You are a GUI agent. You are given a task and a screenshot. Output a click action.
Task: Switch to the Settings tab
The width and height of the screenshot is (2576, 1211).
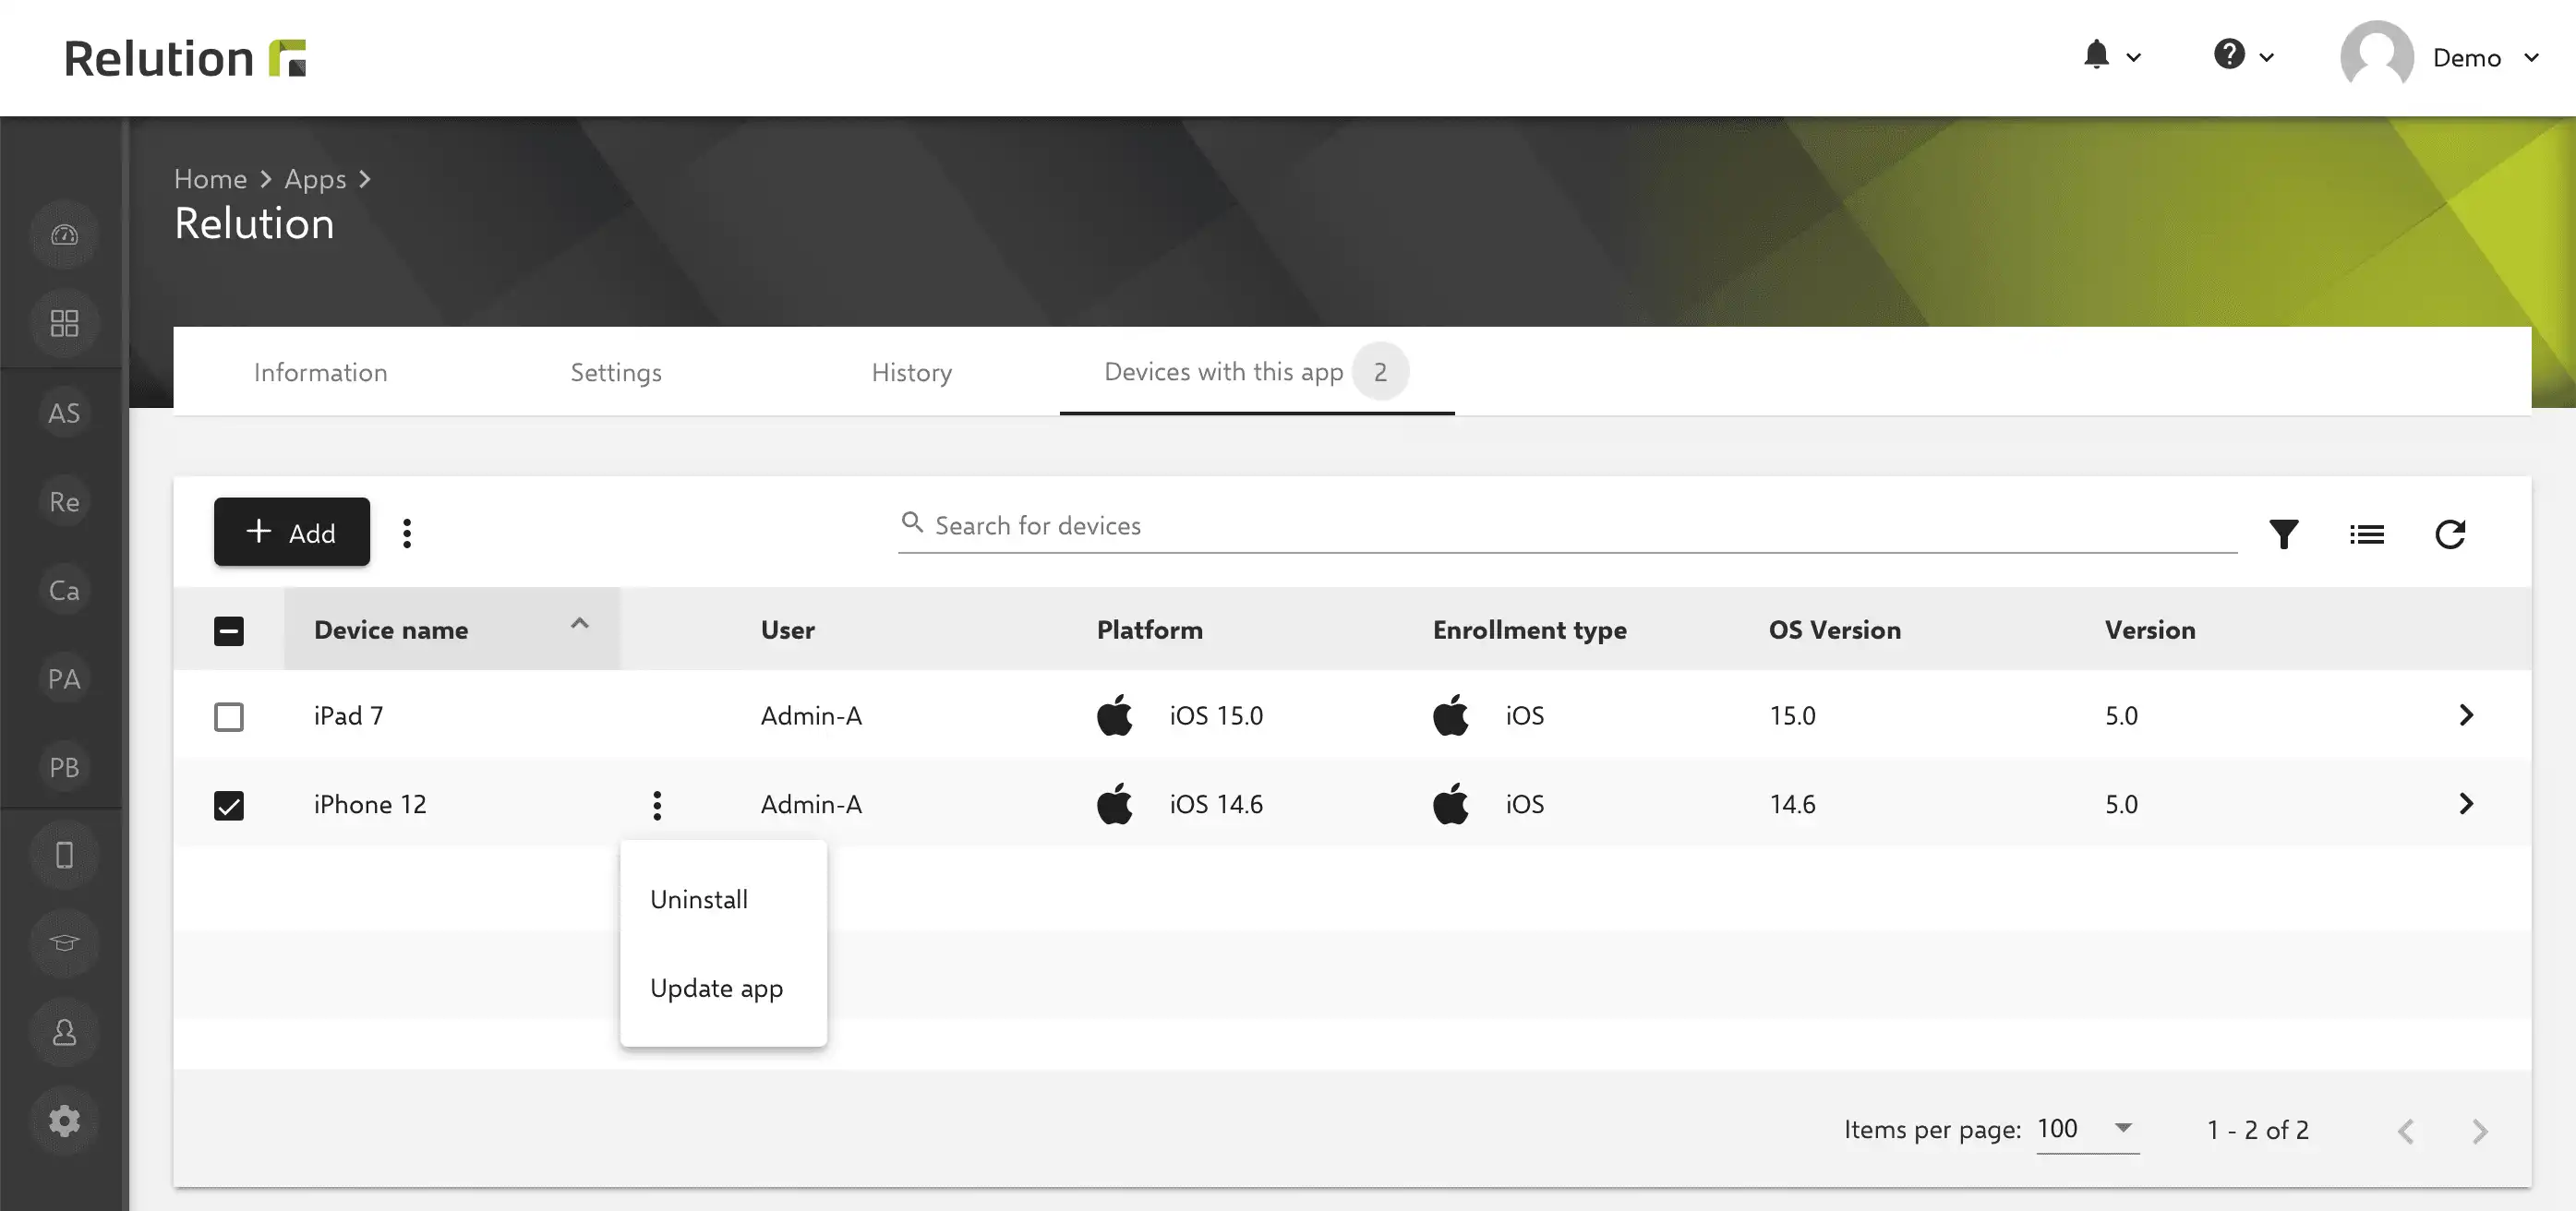tap(616, 372)
